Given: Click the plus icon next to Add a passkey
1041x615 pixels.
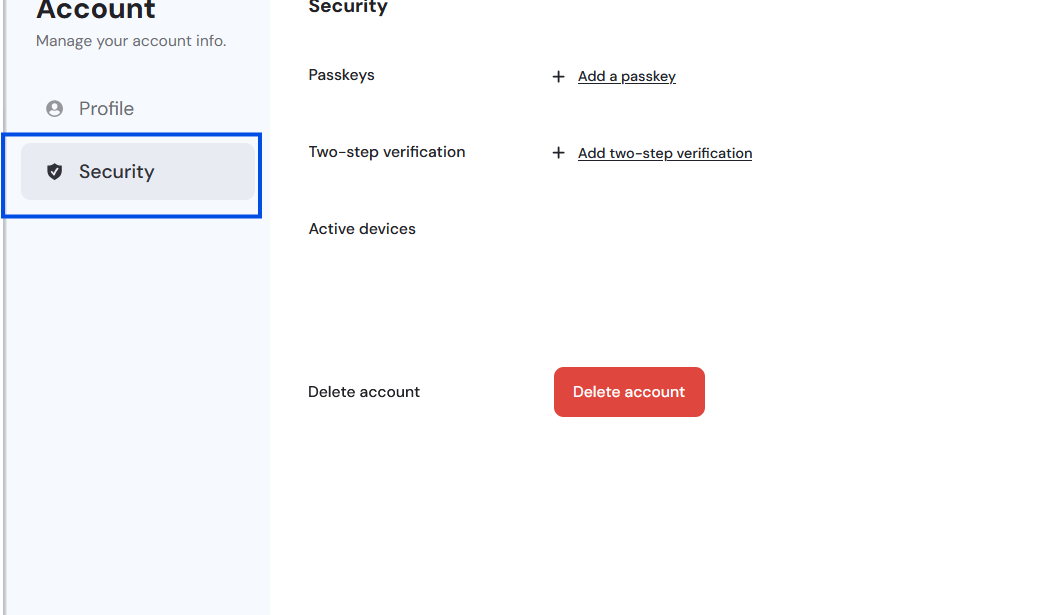Looking at the screenshot, I should tap(558, 76).
